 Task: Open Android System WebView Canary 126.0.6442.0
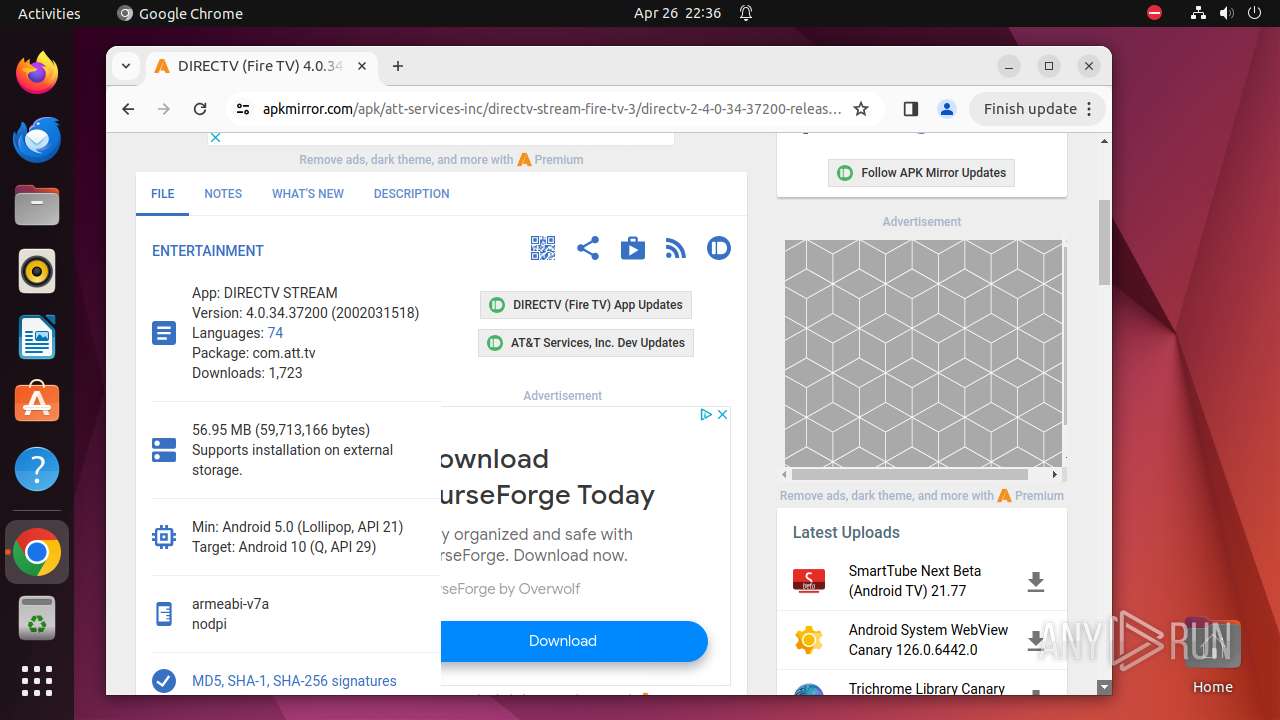coord(929,640)
